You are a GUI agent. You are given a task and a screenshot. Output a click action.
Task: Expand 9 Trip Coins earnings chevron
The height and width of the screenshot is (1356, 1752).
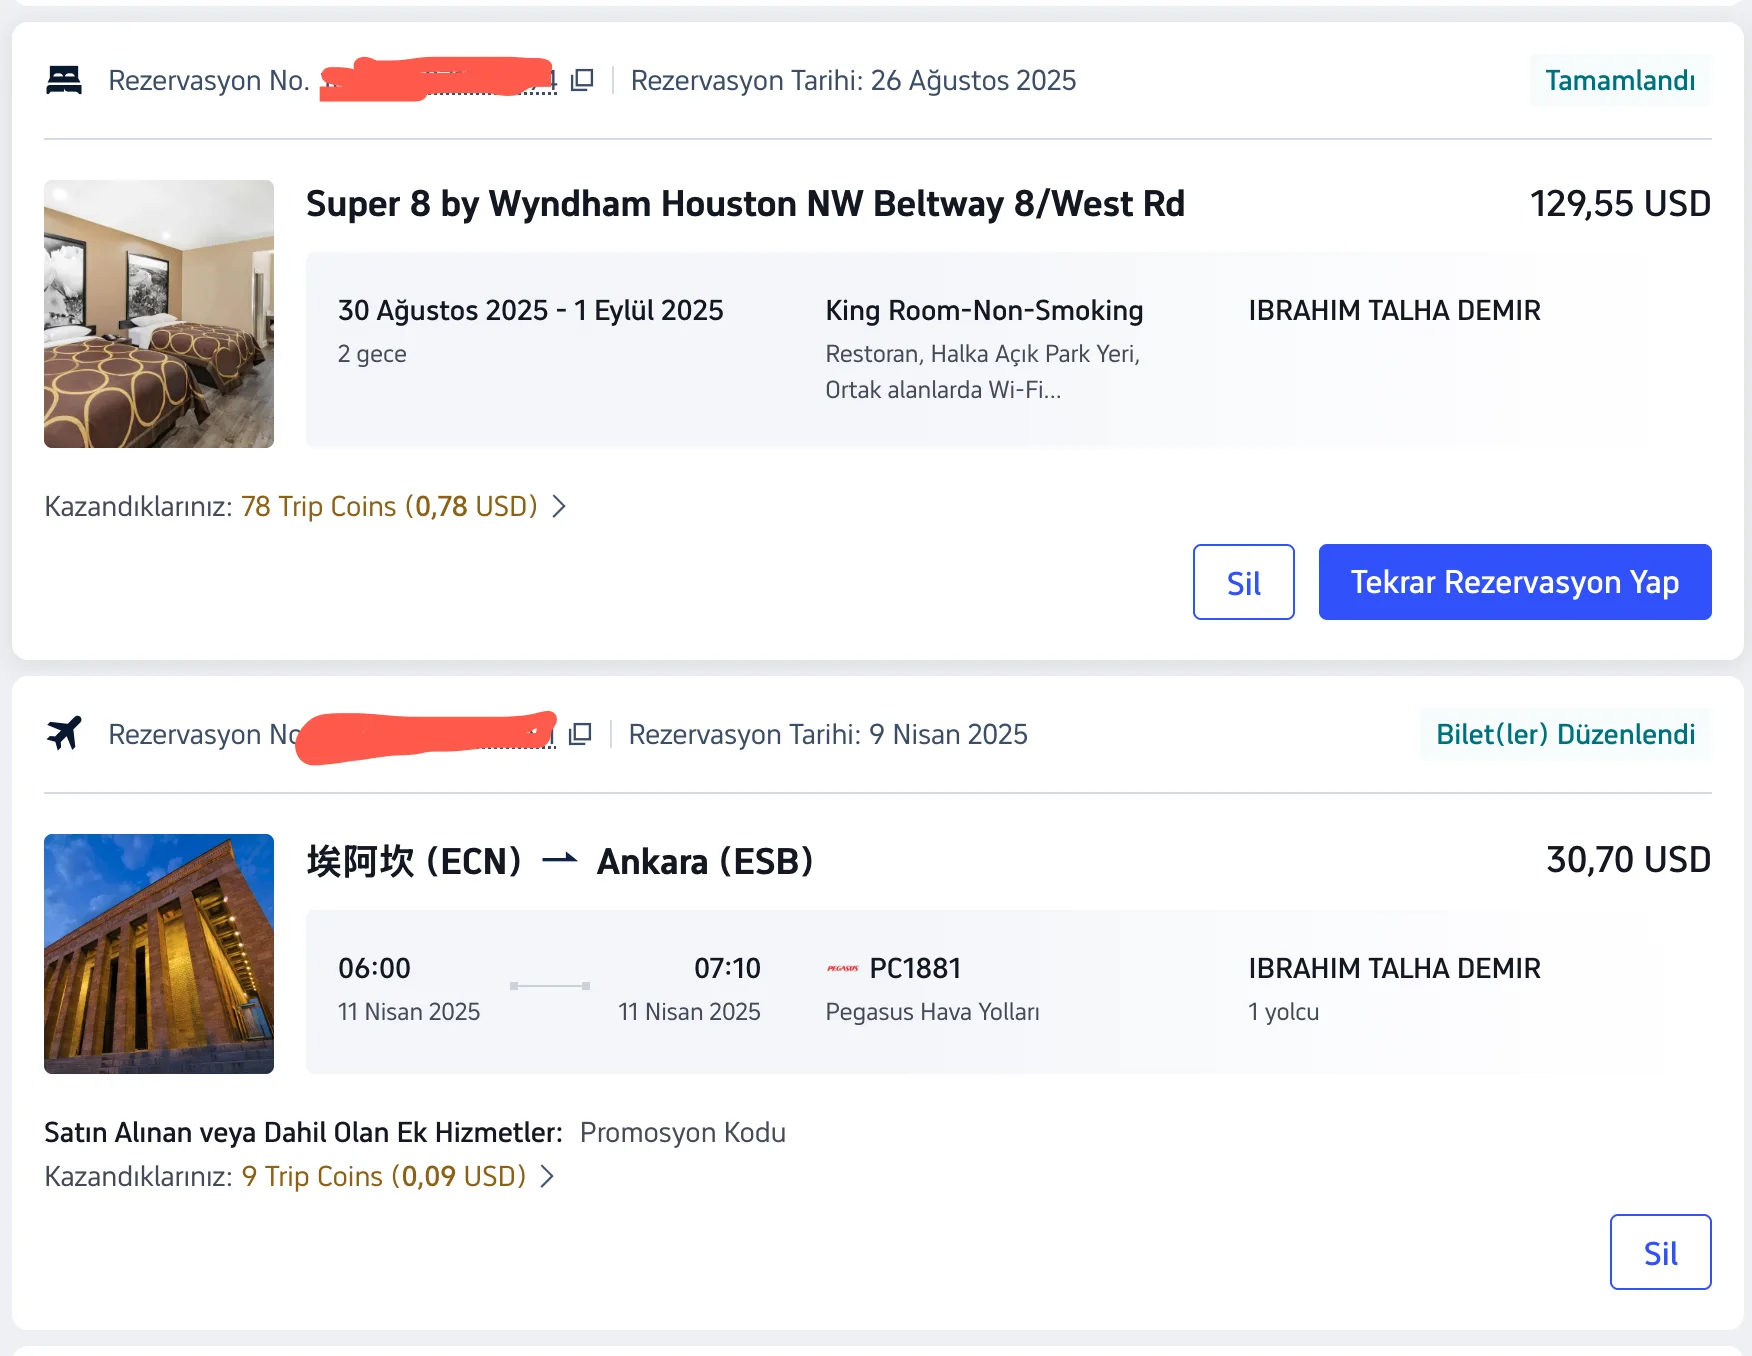(x=547, y=1176)
